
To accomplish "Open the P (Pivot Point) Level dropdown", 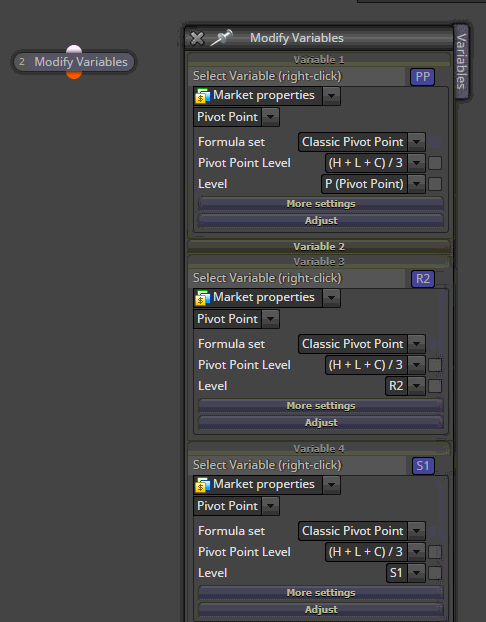I will [x=417, y=184].
